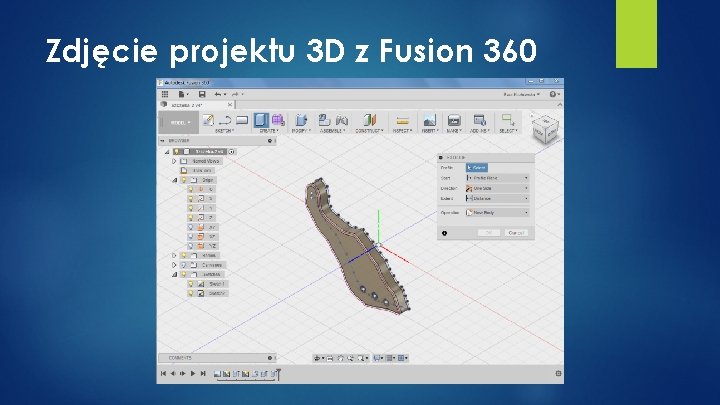Play the design timeline
This screenshot has width=720, height=405.
(x=193, y=373)
